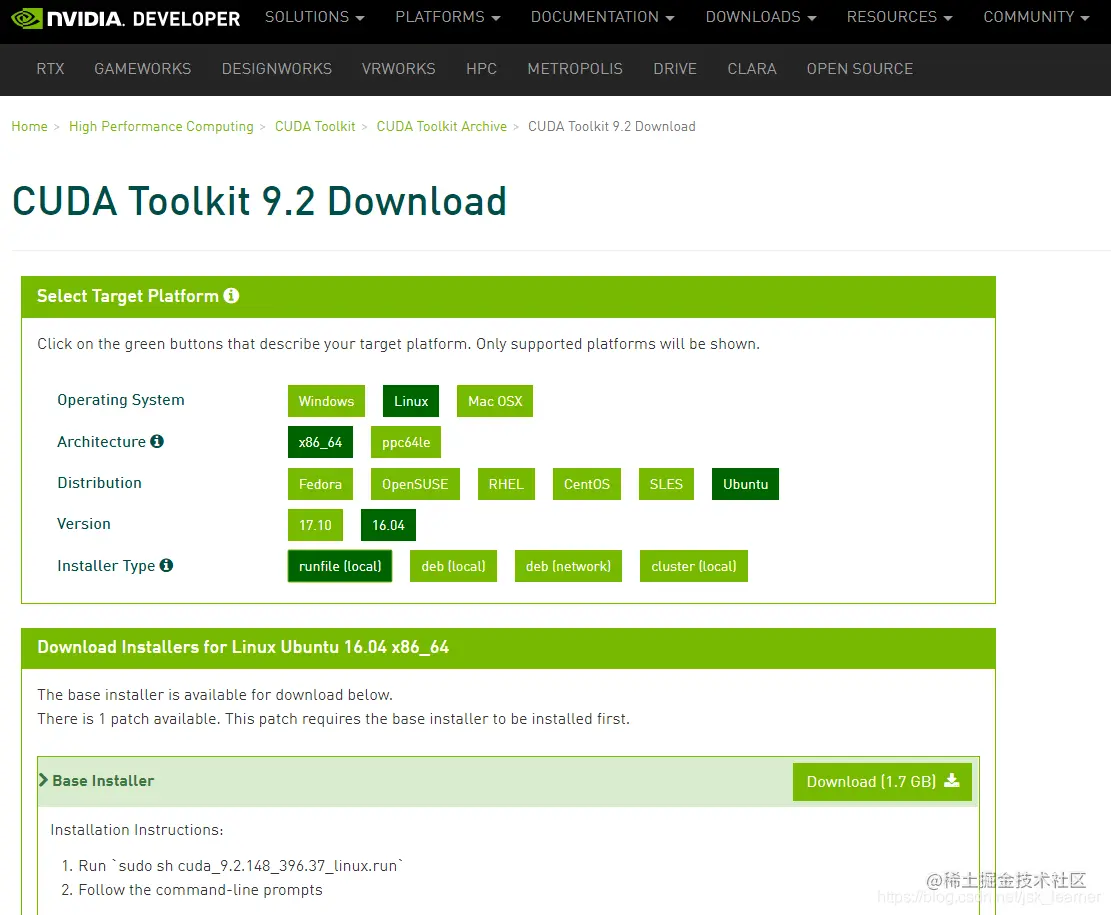Click the Architecture info icon

[157, 441]
